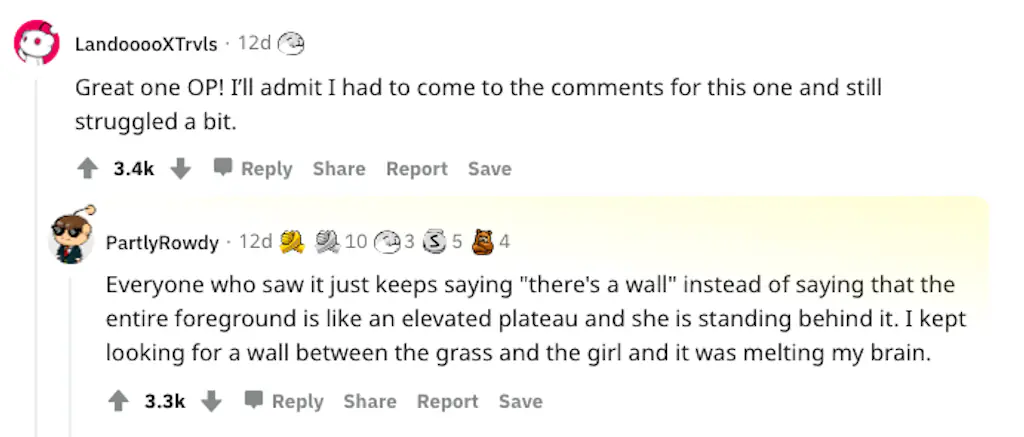Screen dimensions: 1024x437
Task: Save the LandooooXTrvls comment
Action: tap(489, 169)
